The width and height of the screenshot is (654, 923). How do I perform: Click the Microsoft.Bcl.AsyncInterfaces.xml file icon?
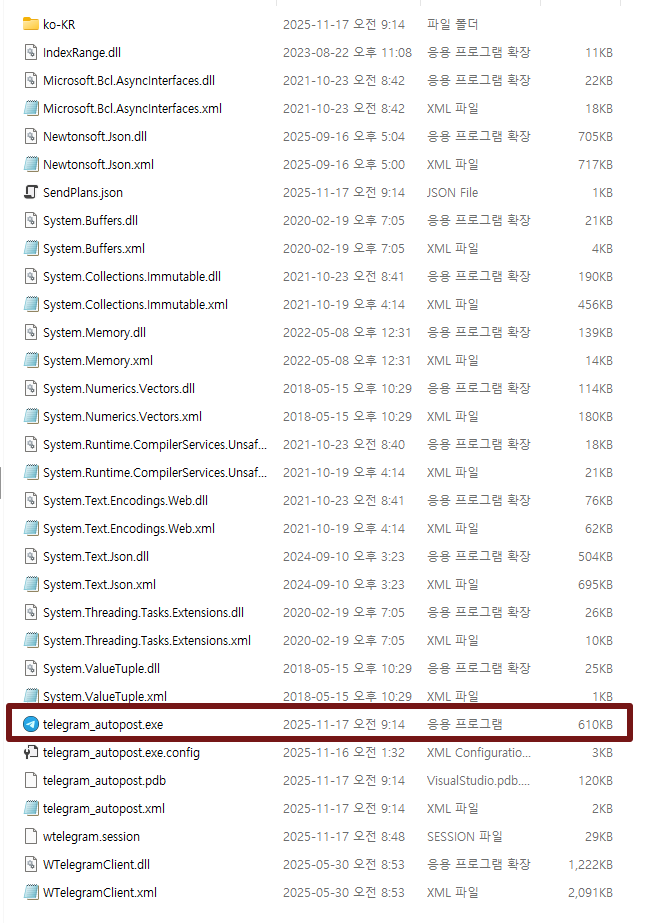coord(31,108)
